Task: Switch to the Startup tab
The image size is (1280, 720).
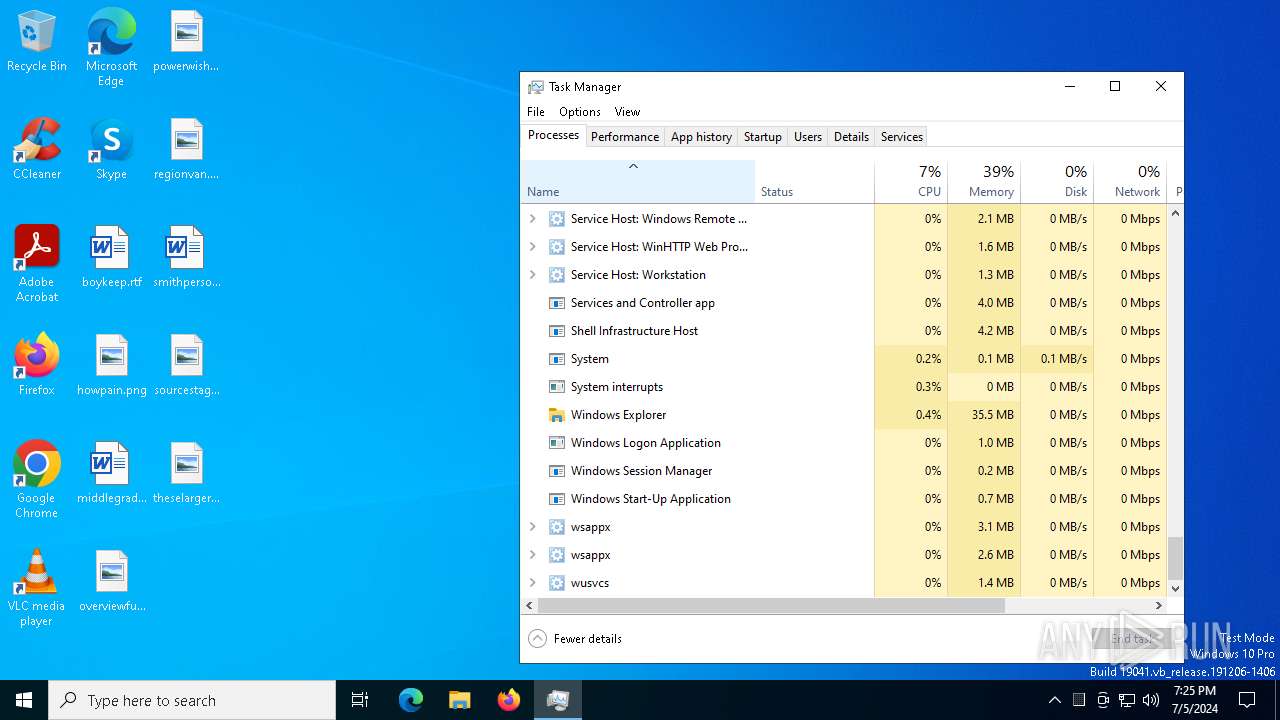Action: (x=762, y=137)
